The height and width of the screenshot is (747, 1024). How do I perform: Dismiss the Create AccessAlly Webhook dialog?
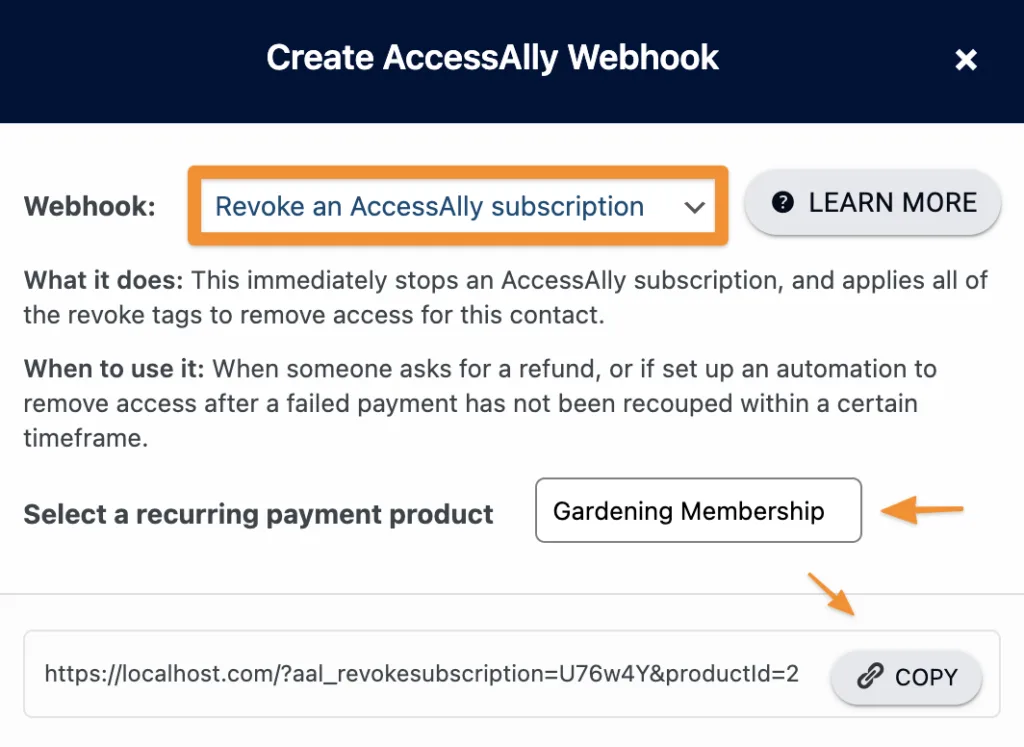pos(966,59)
